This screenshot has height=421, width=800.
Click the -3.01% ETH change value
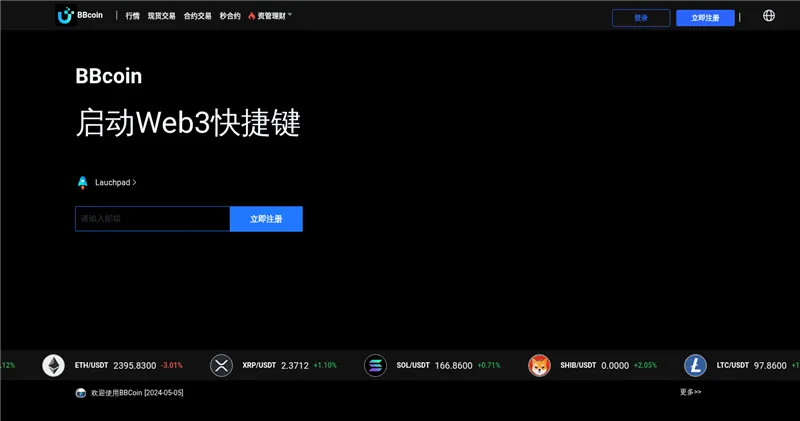coord(171,365)
